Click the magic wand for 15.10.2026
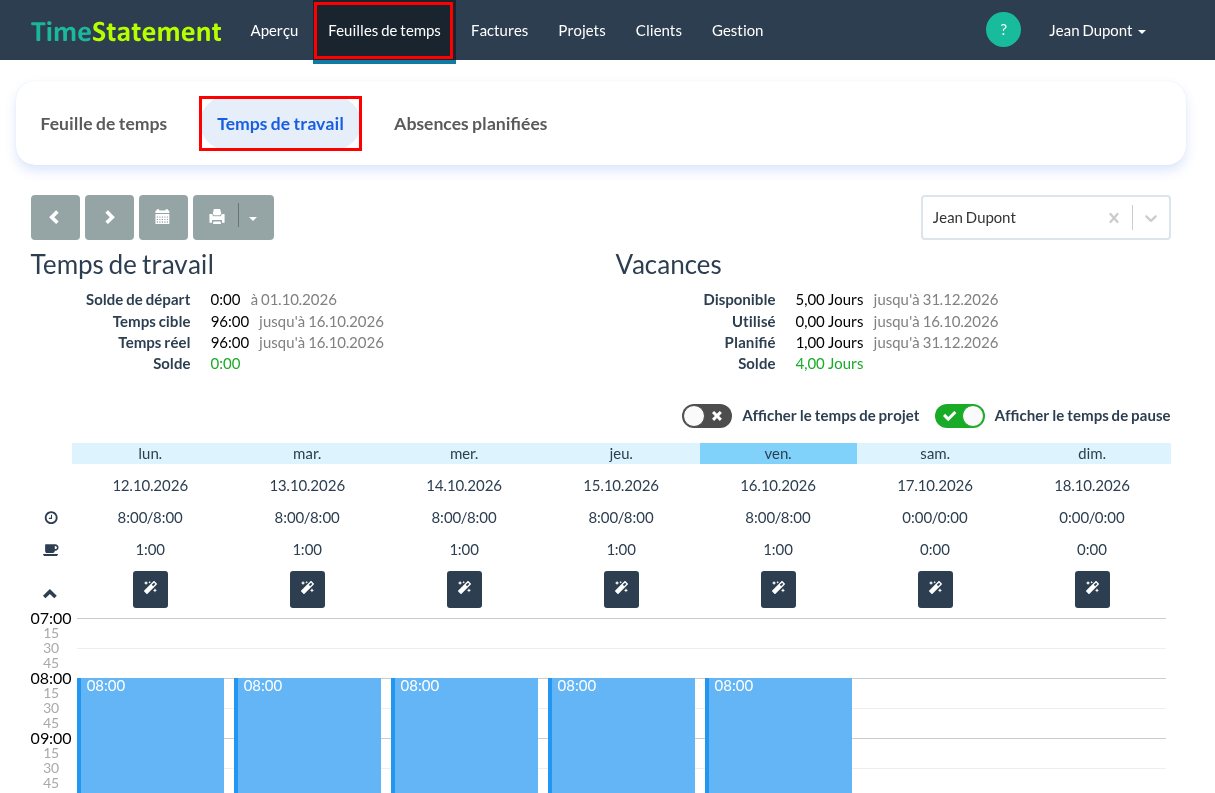Screen dimensions: 1215x793 click(621, 589)
